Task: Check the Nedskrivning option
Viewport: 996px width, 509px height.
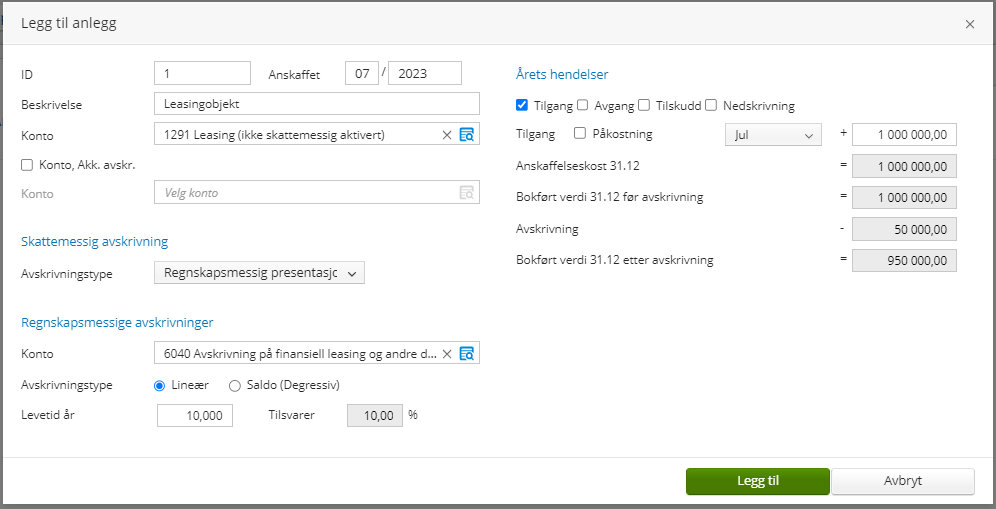Action: tap(711, 105)
